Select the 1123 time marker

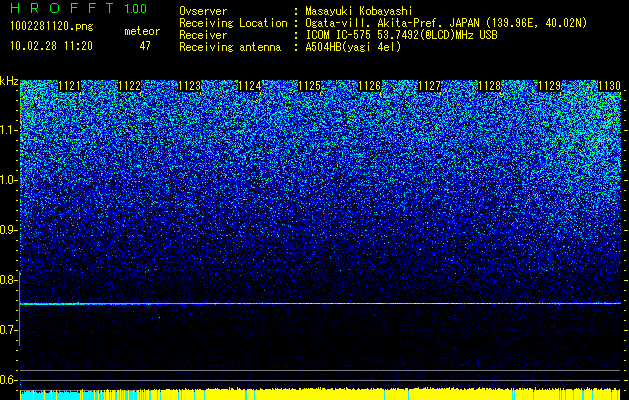[x=189, y=86]
